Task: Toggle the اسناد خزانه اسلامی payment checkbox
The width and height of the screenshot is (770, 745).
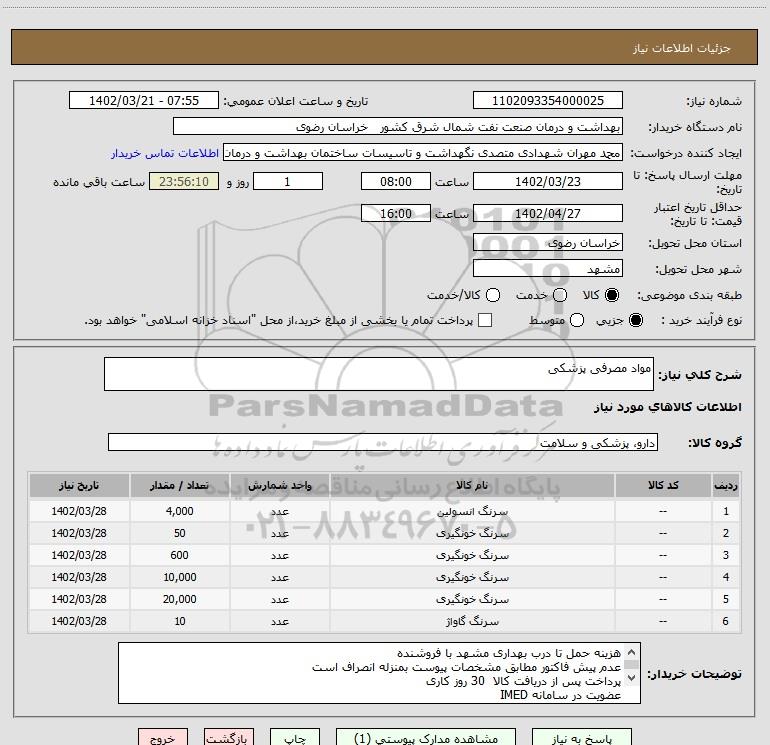Action: click(485, 320)
